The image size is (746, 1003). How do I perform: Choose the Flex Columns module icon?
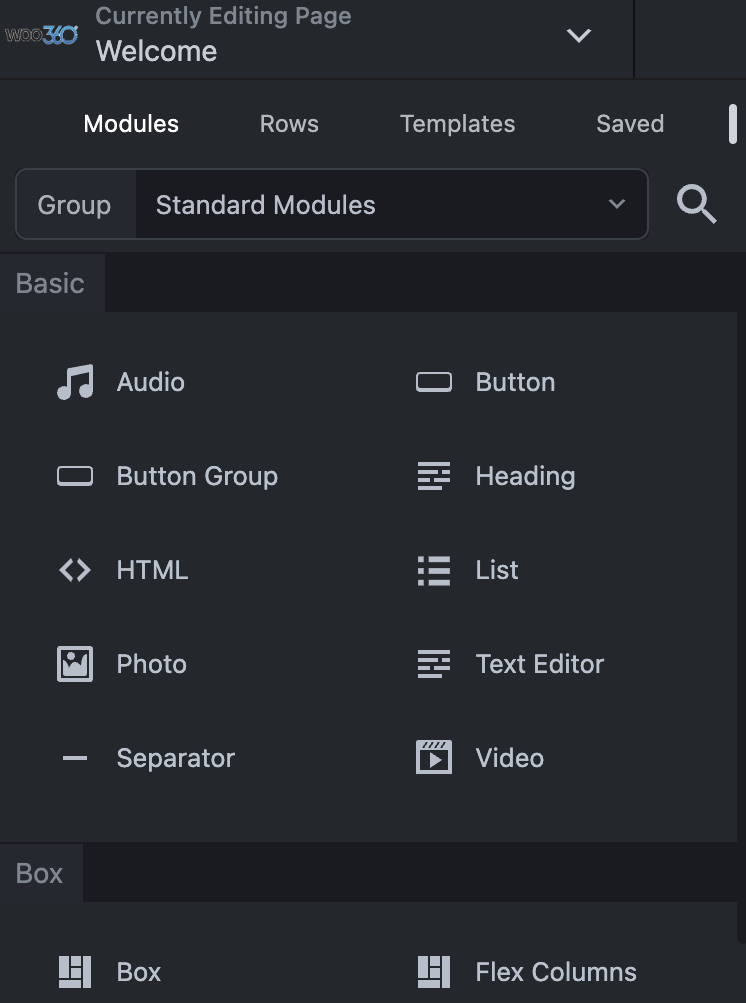coord(434,971)
